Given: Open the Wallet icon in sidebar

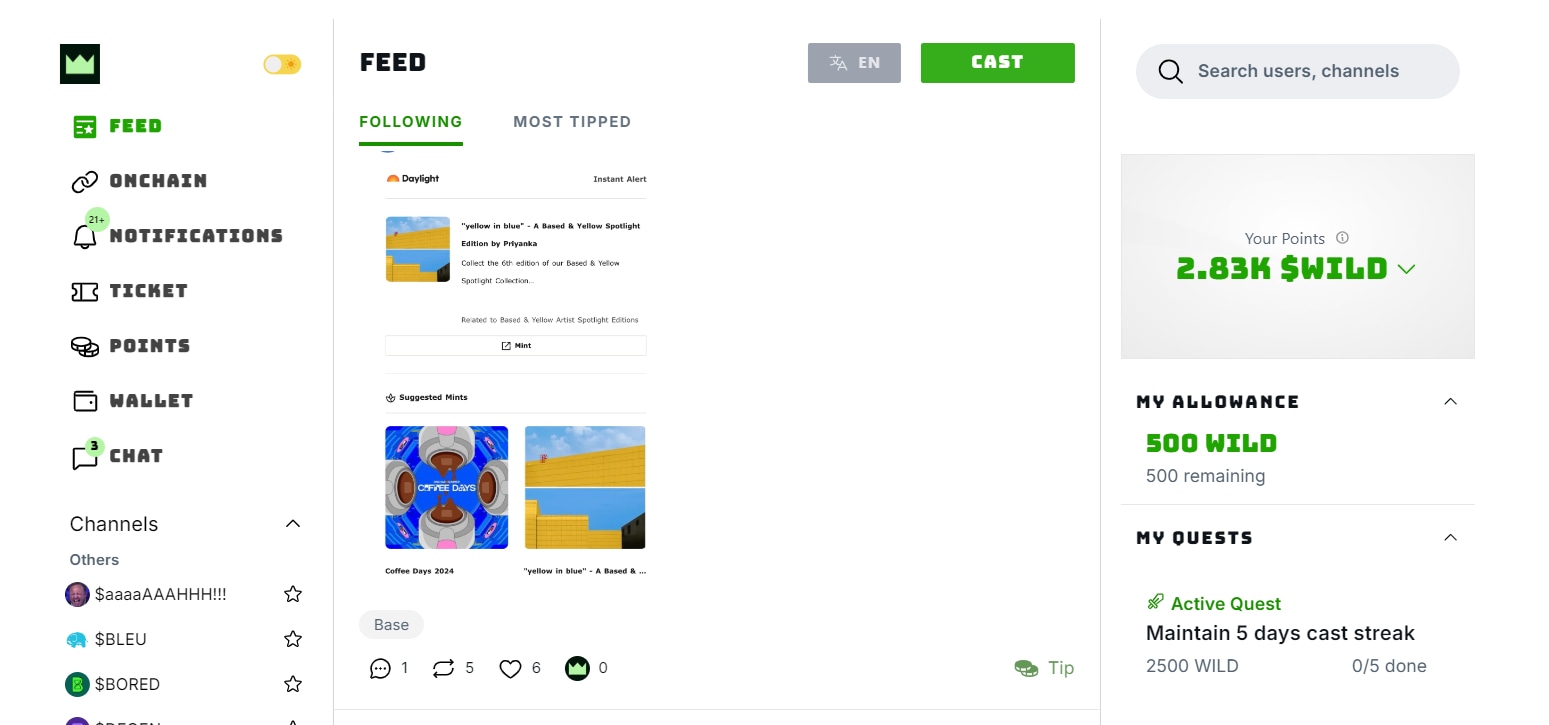Looking at the screenshot, I should [85, 401].
